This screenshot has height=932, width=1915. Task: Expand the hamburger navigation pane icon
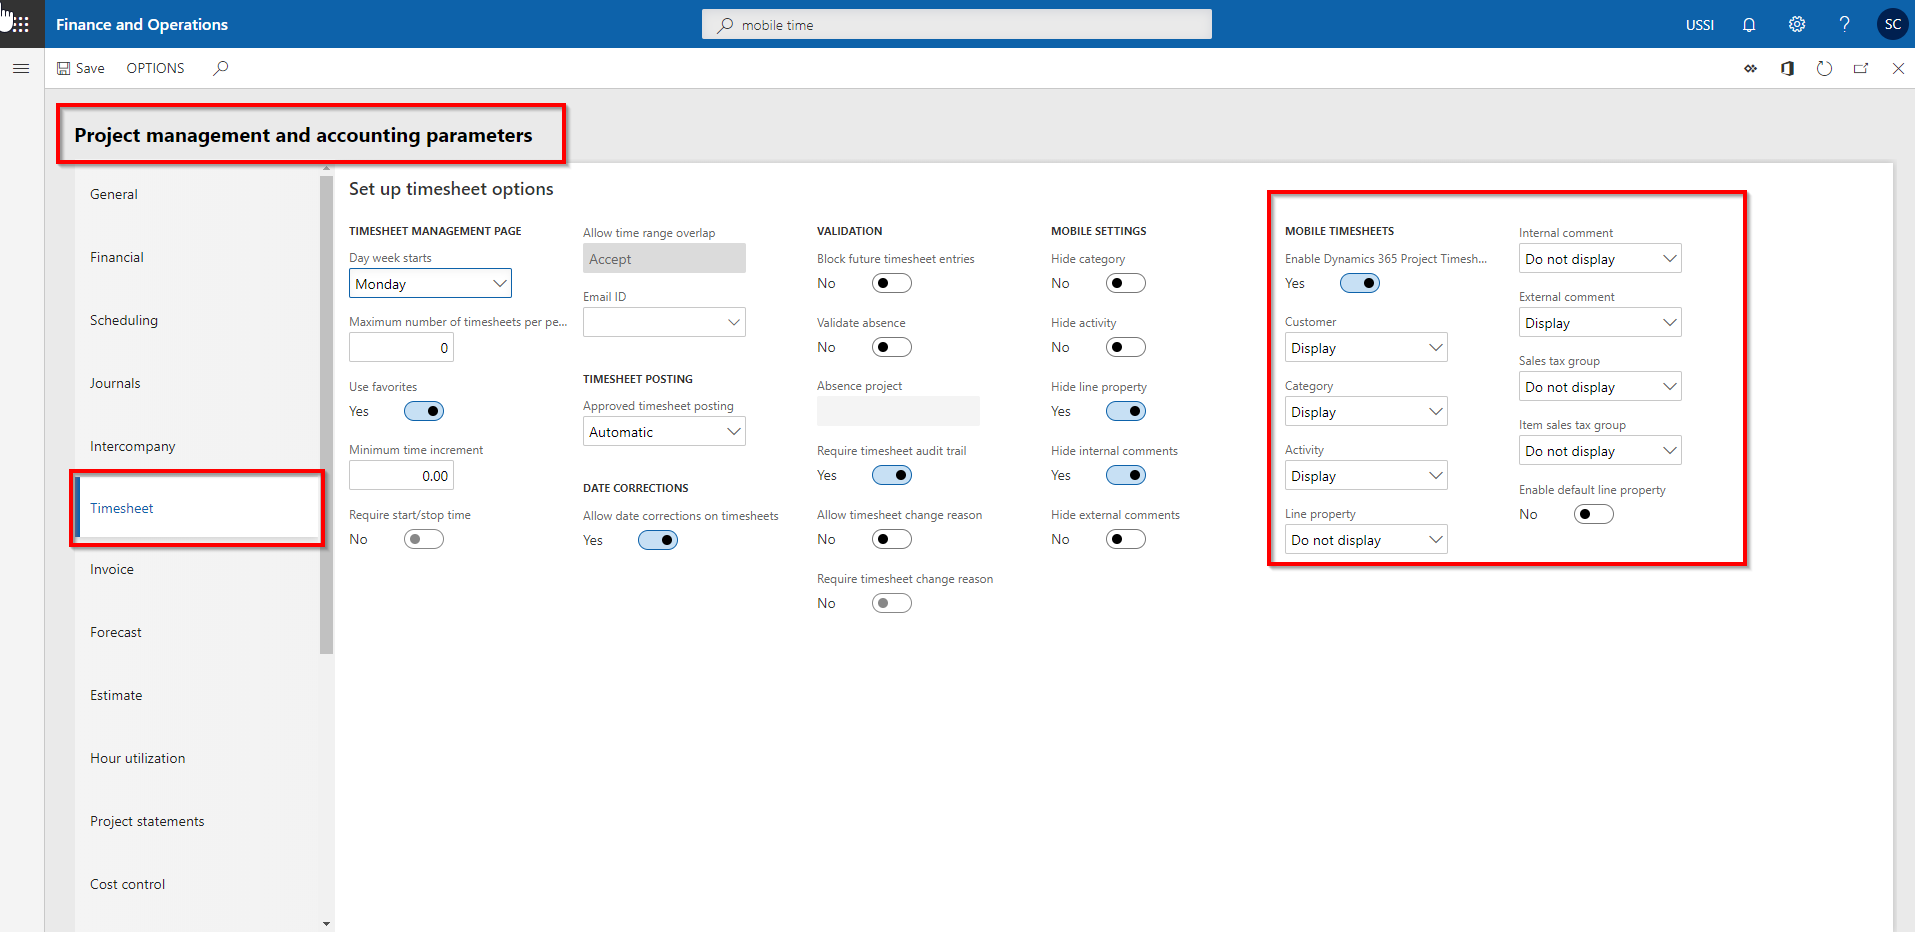pos(21,68)
